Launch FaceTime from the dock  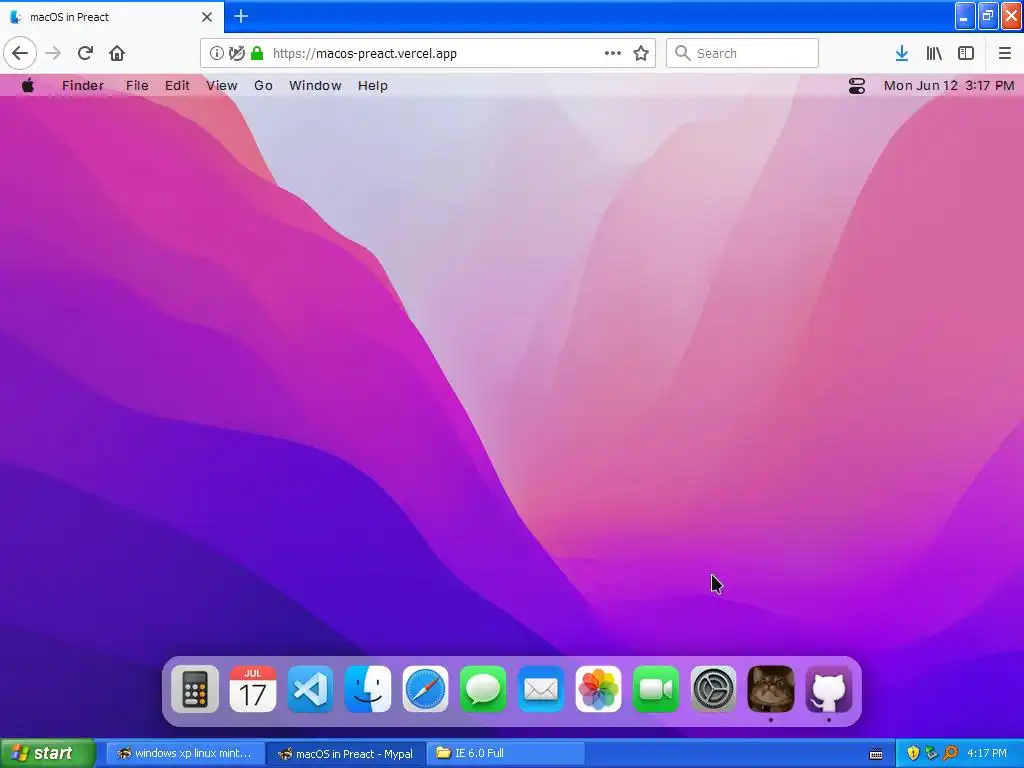[x=656, y=689]
